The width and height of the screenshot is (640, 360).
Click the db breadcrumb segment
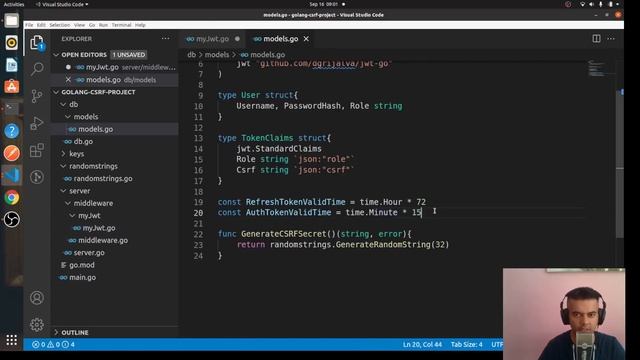click(x=191, y=54)
